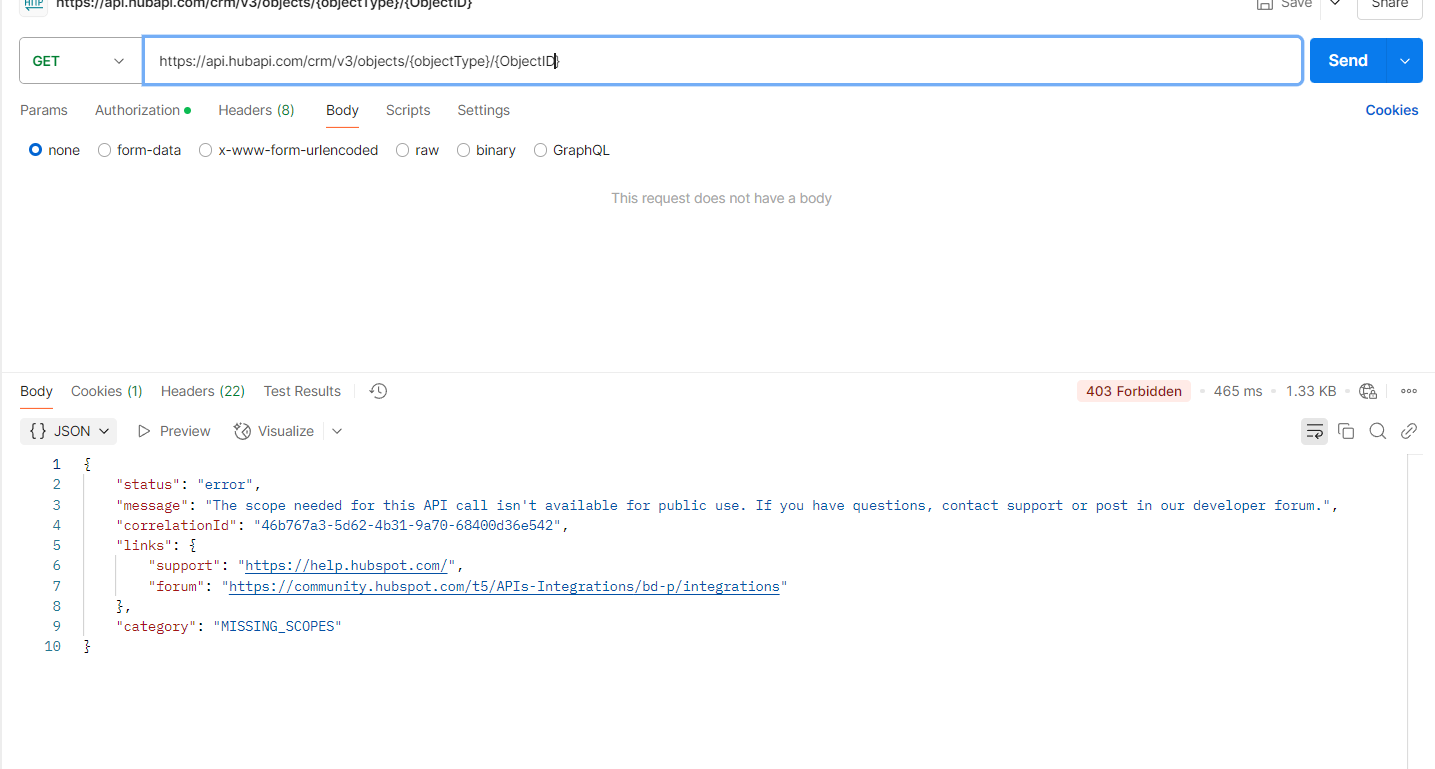Switch to the Headers (22) response tab
This screenshot has height=769, width=1435.
point(202,391)
